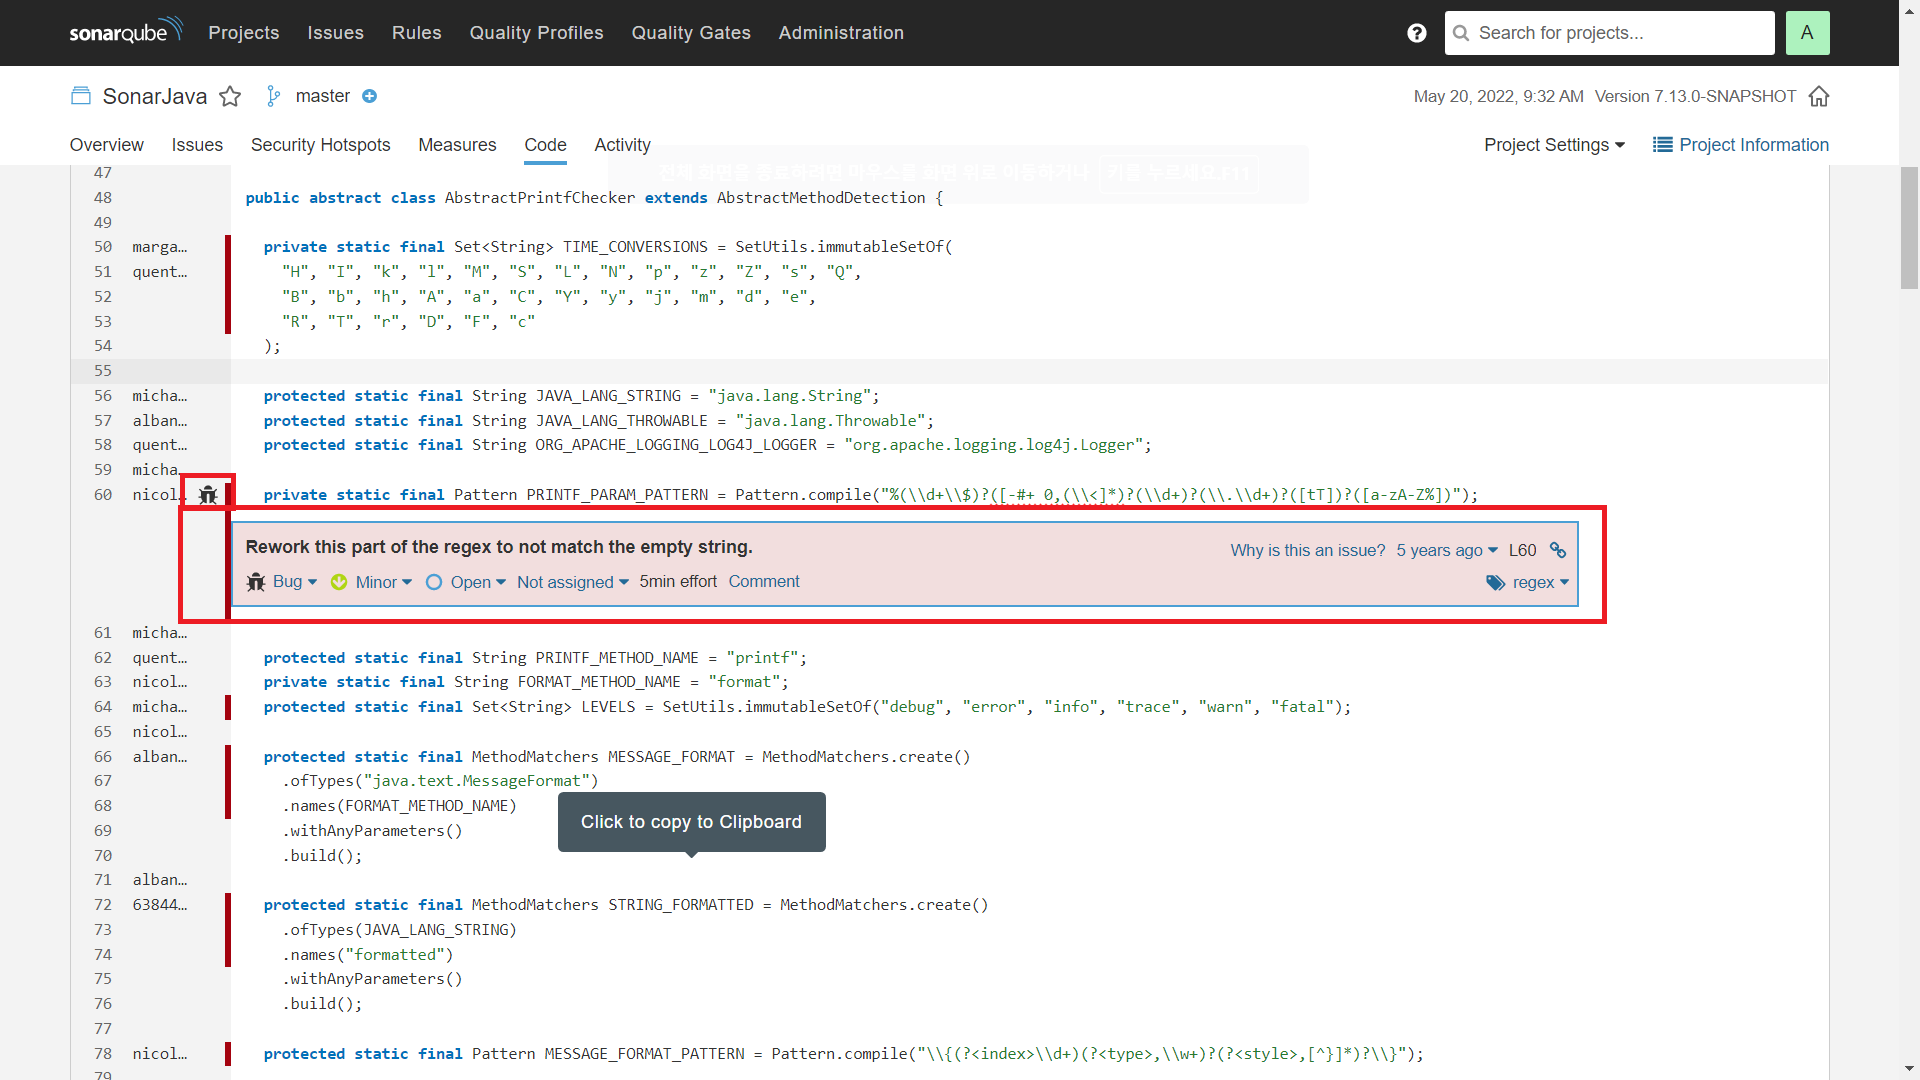Open the help question mark icon

coord(1416,33)
